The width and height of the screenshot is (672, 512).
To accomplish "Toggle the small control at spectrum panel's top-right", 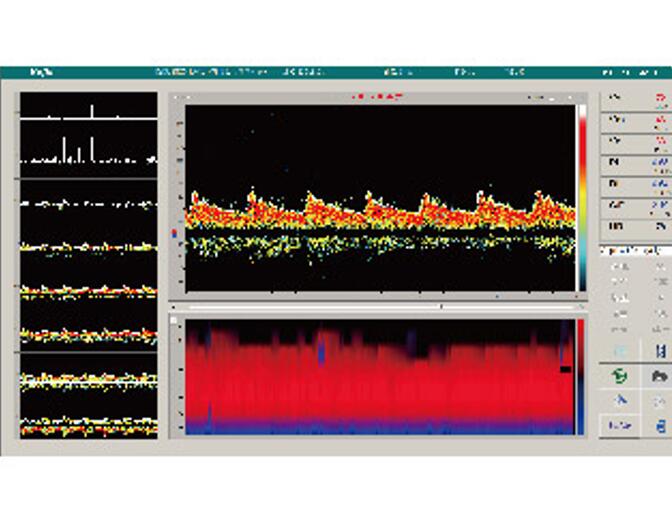I will [582, 98].
